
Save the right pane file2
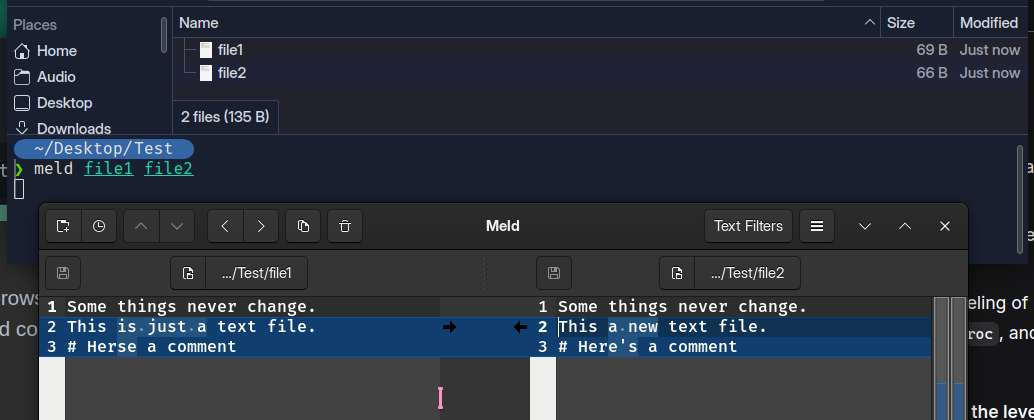[x=554, y=273]
